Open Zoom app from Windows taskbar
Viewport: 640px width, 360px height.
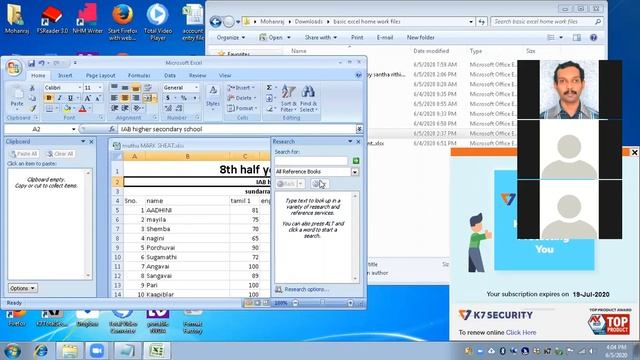coord(97,351)
